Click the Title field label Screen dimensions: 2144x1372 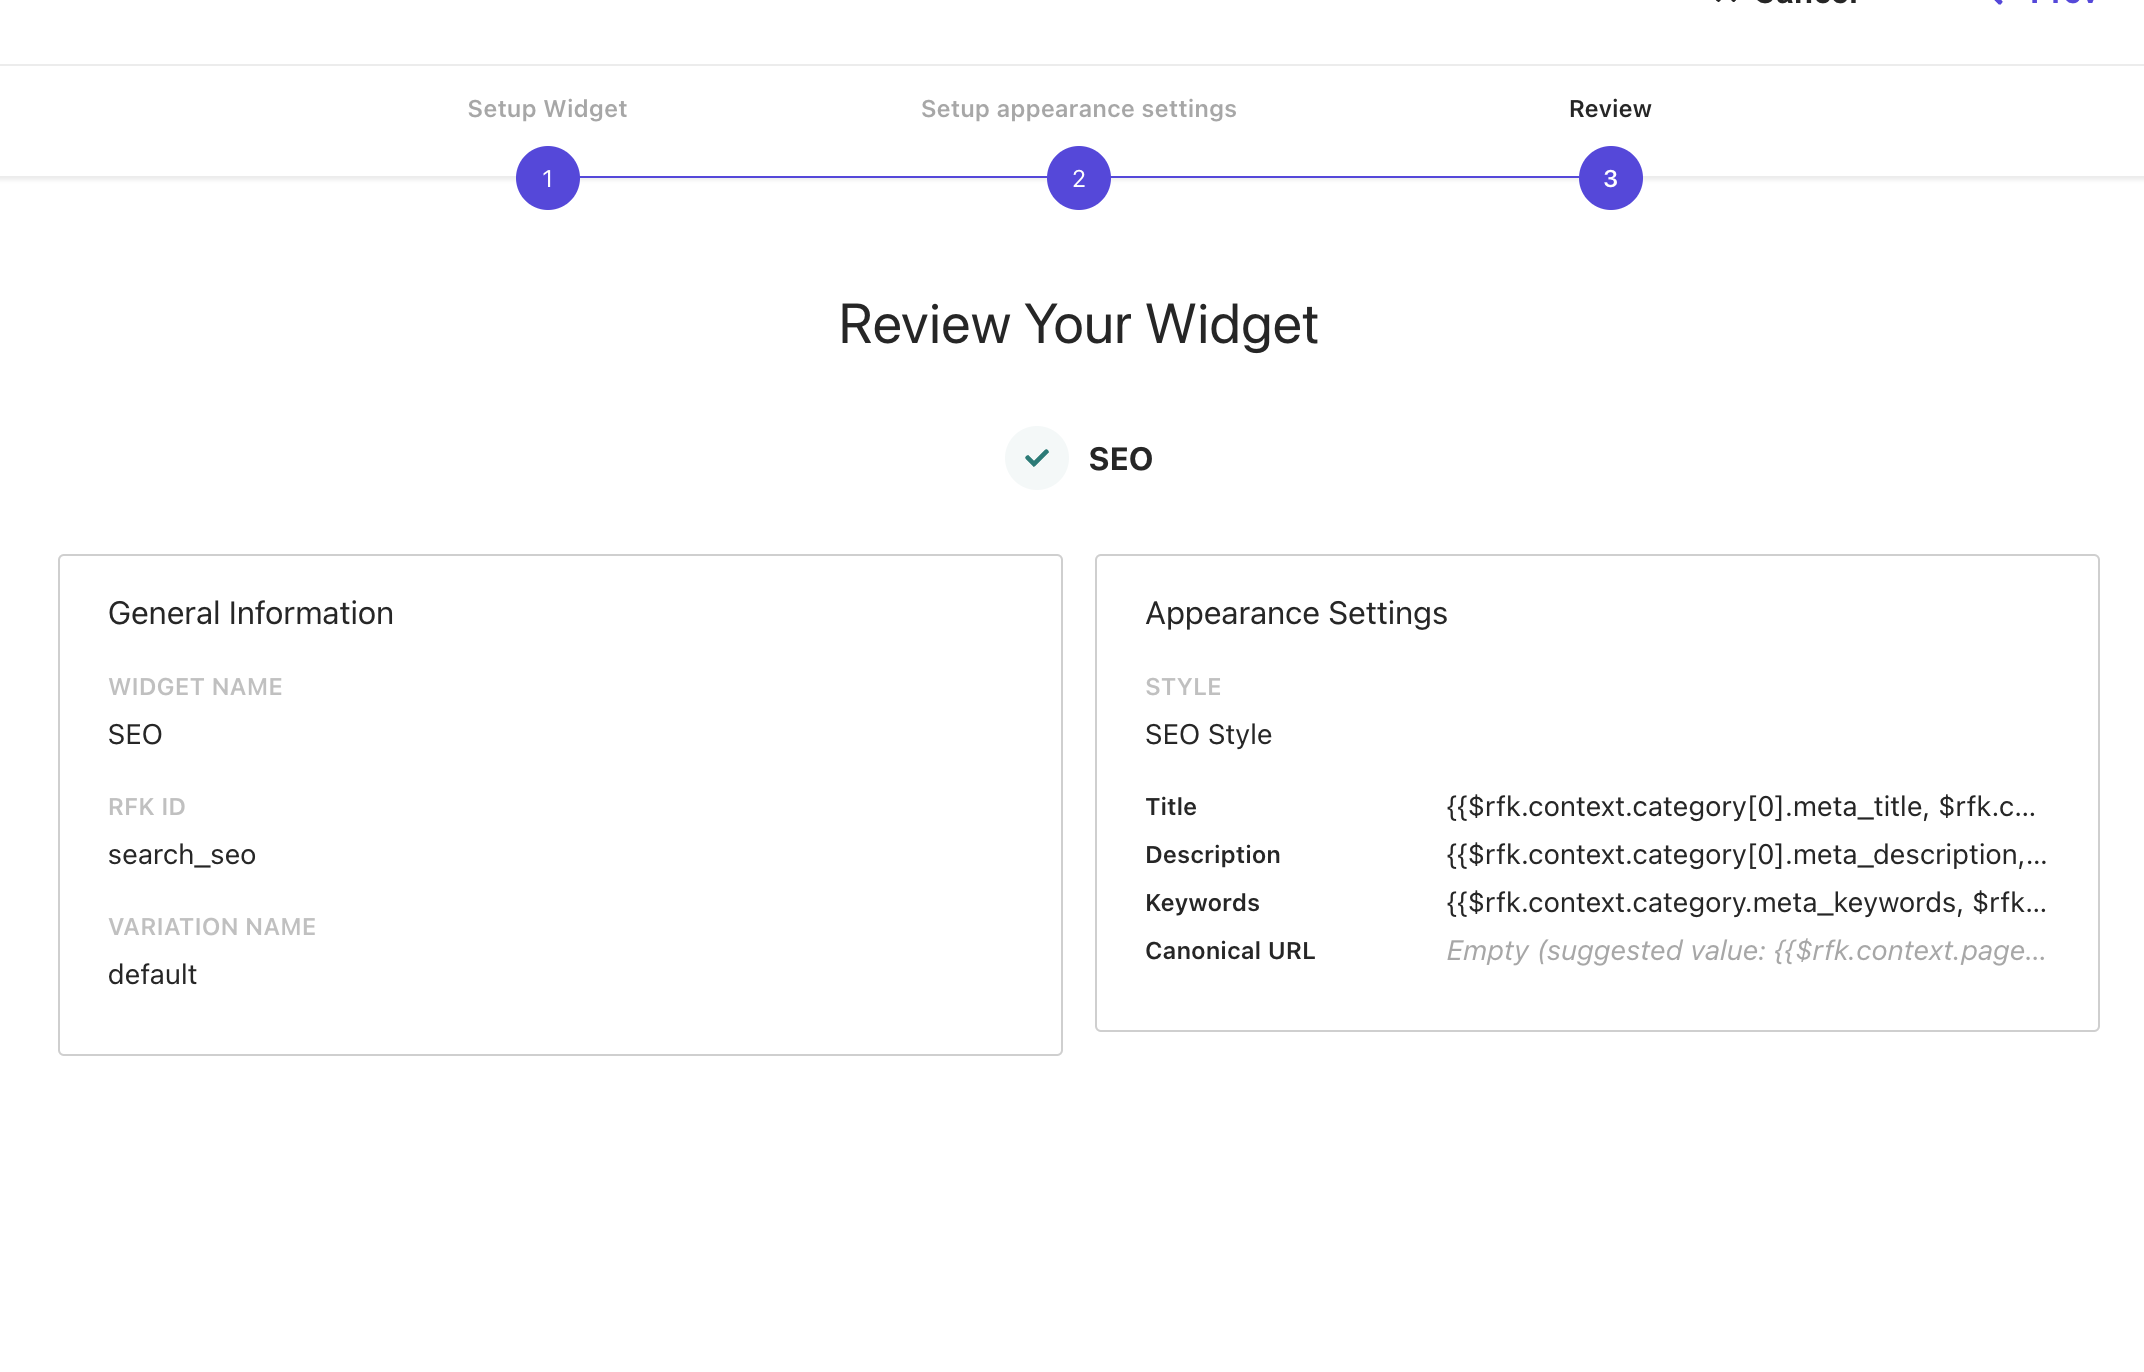pyautogui.click(x=1171, y=807)
